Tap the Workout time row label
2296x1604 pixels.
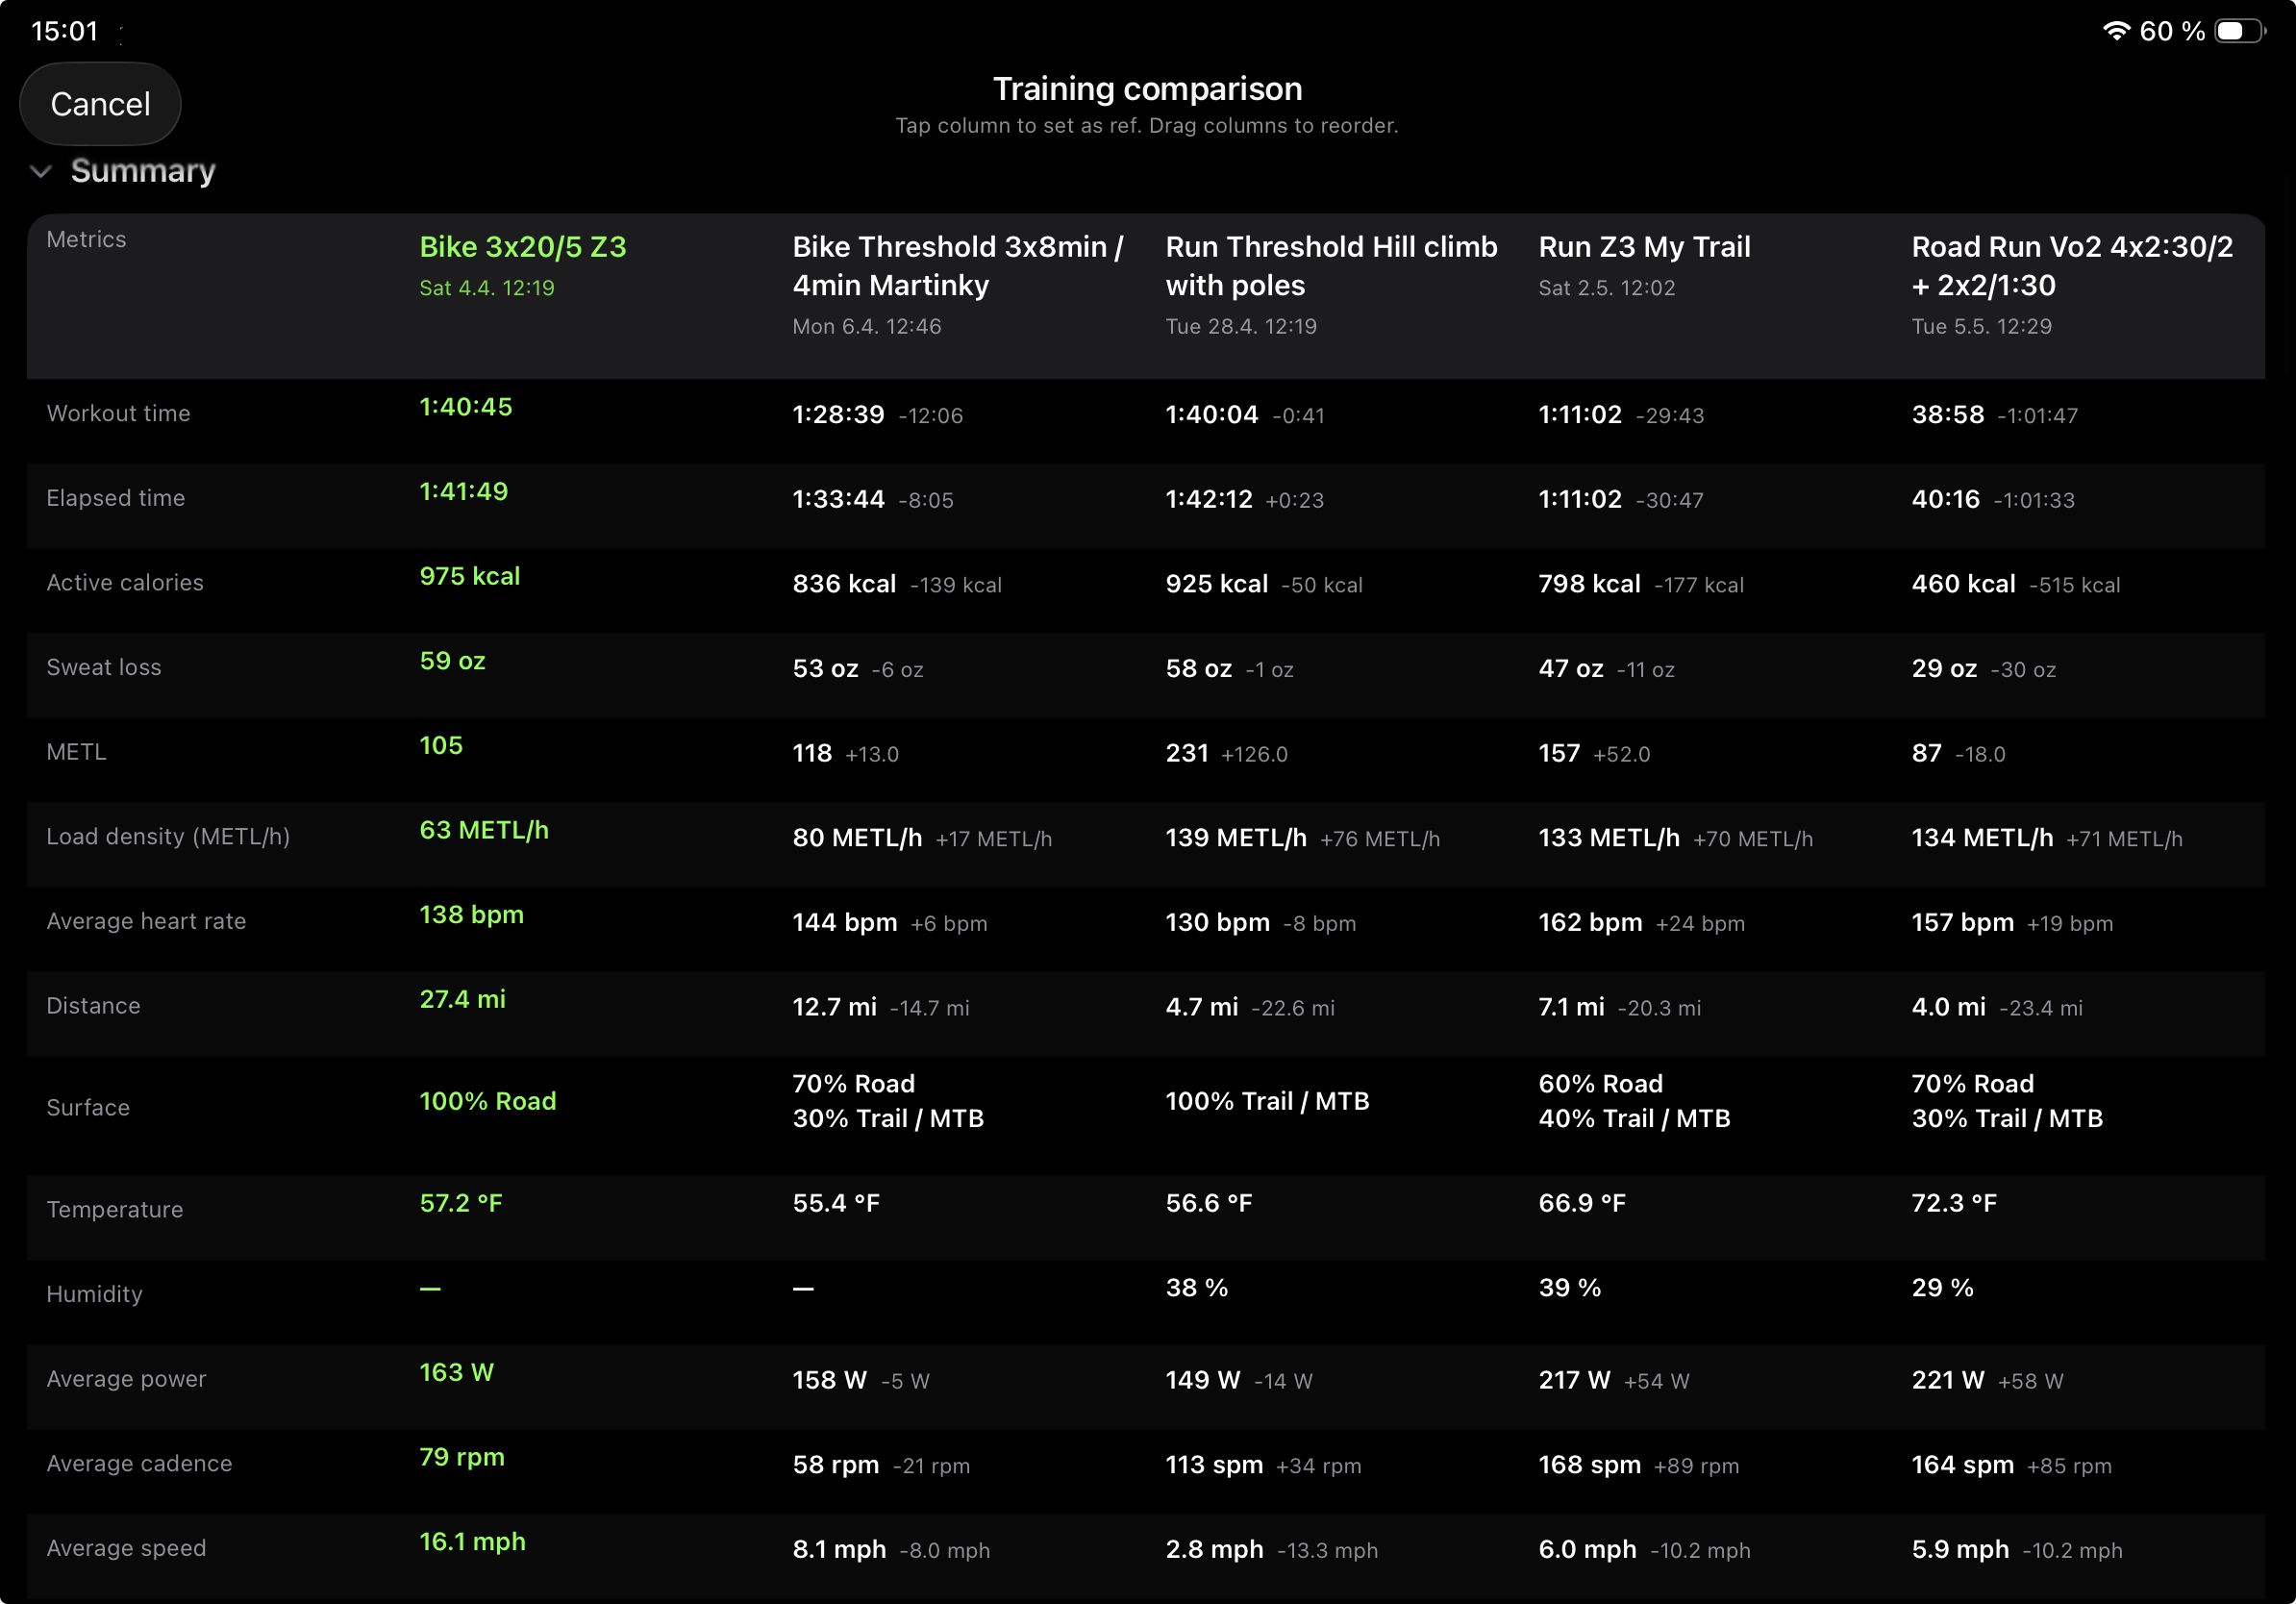coord(118,413)
